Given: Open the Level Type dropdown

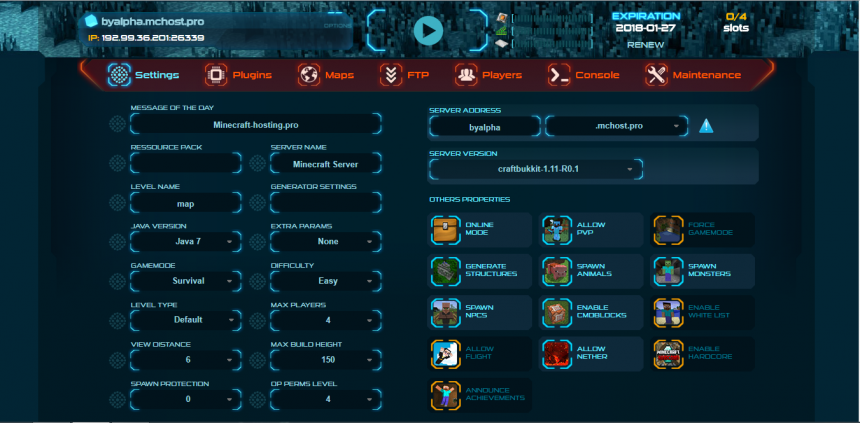Looking at the screenshot, I should (x=185, y=320).
